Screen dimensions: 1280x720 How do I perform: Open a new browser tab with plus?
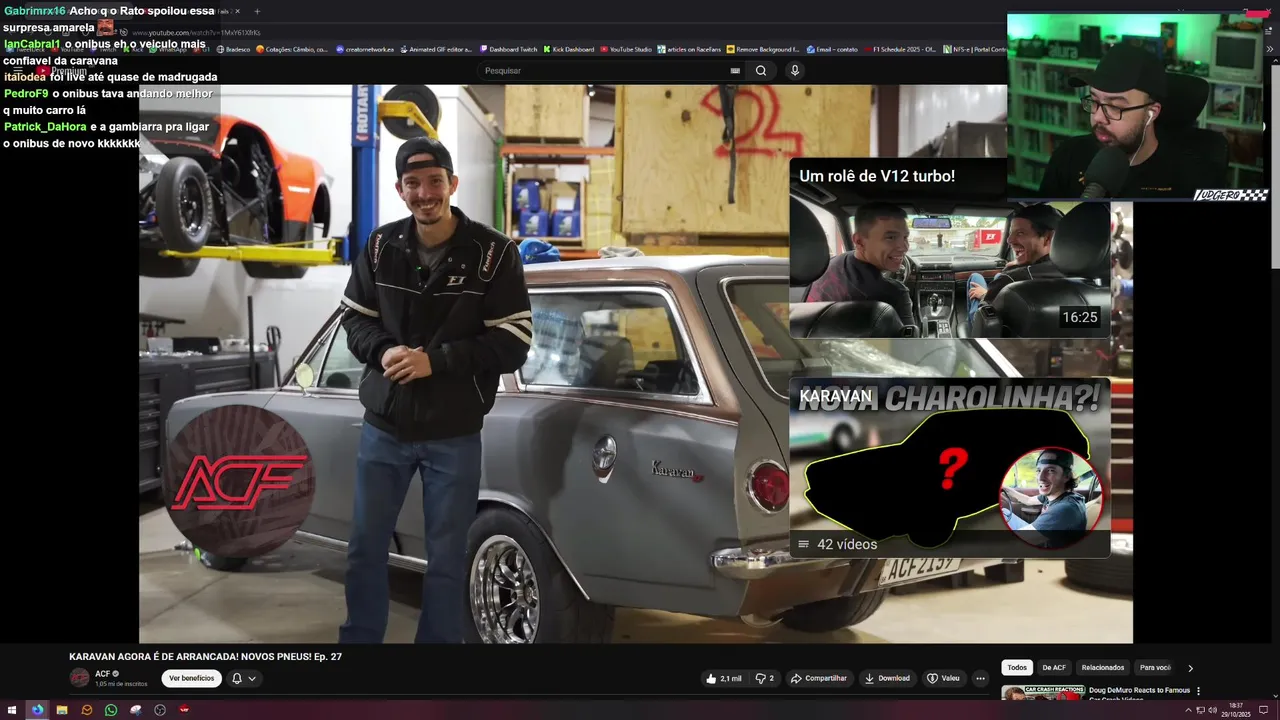(x=257, y=11)
